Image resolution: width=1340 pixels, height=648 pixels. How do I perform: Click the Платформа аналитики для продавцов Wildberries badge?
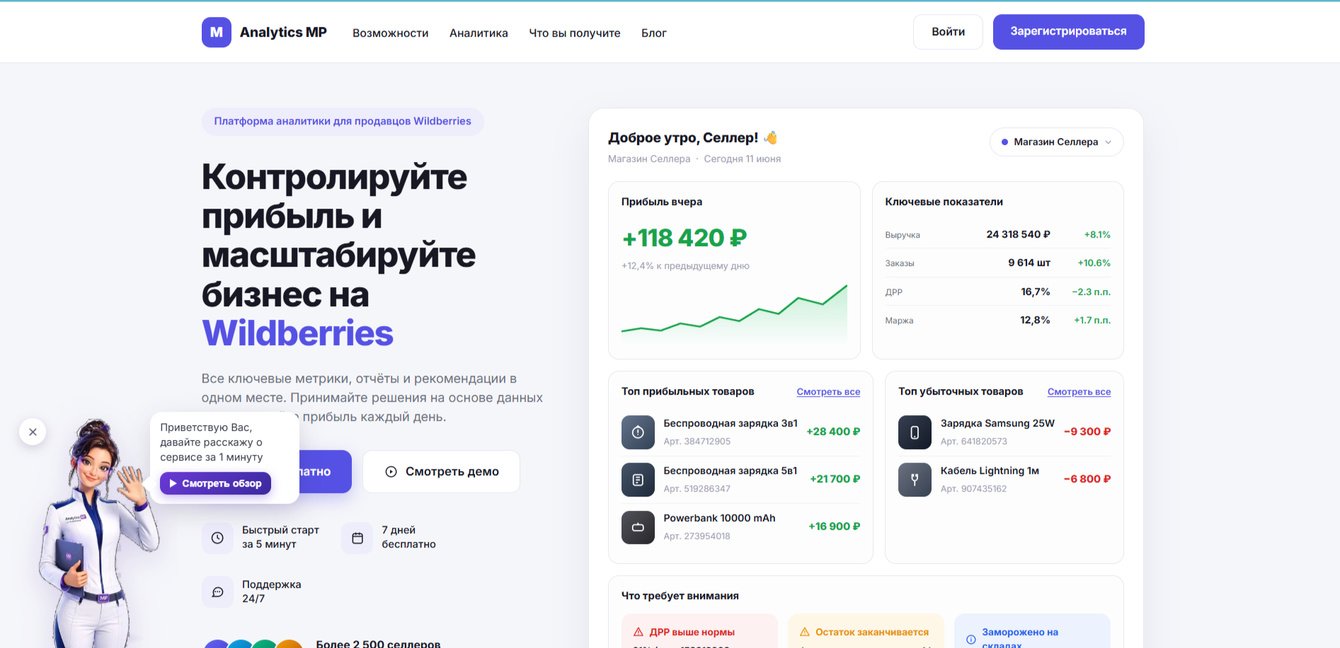coord(343,121)
